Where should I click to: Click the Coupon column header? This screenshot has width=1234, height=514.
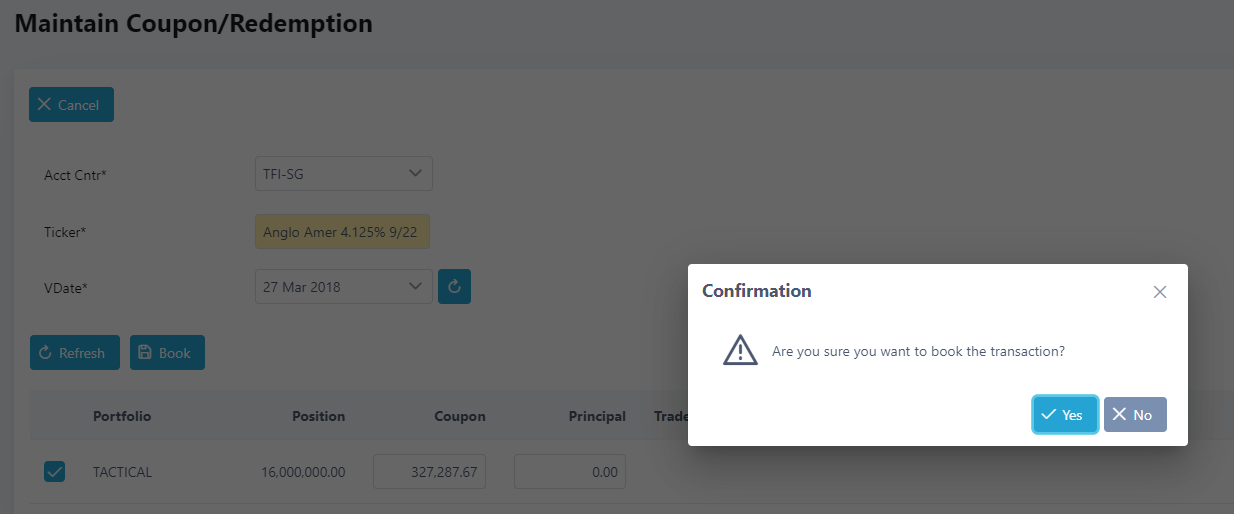tap(459, 416)
